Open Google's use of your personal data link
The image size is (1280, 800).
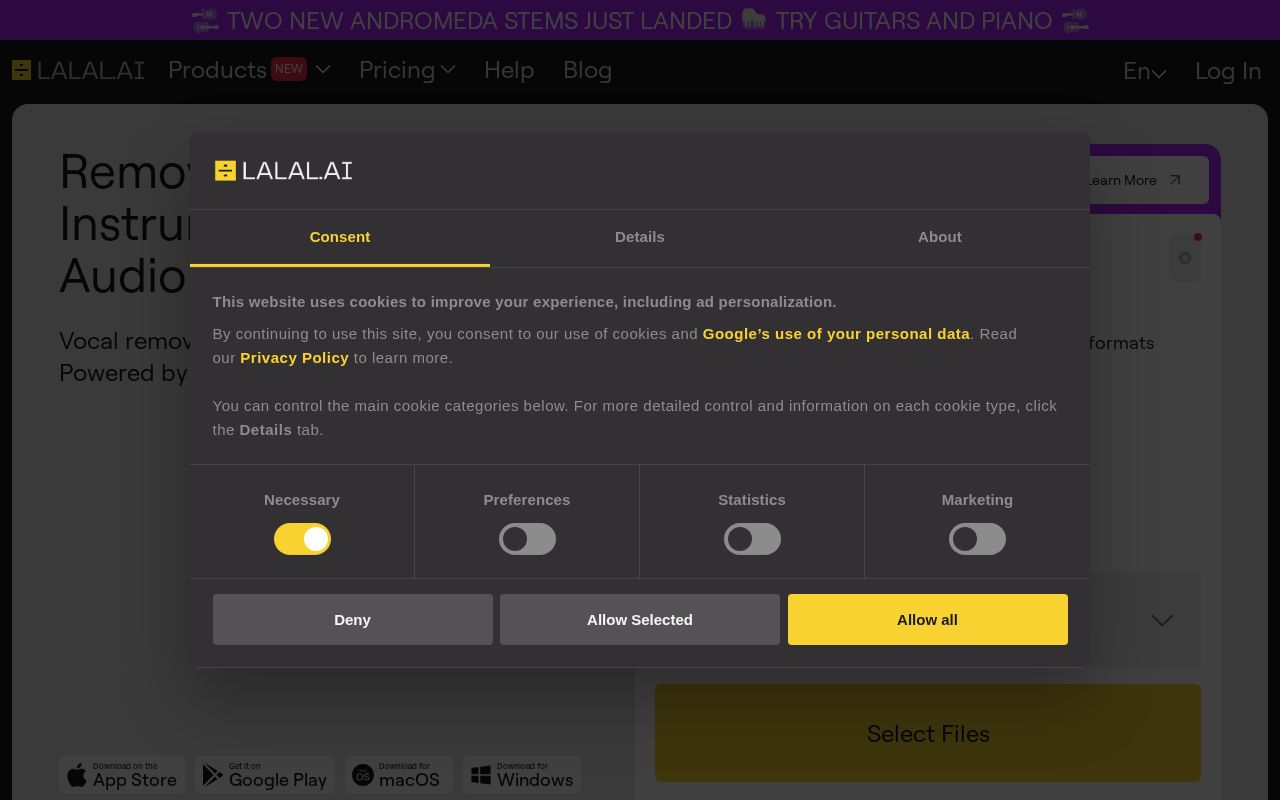point(836,334)
